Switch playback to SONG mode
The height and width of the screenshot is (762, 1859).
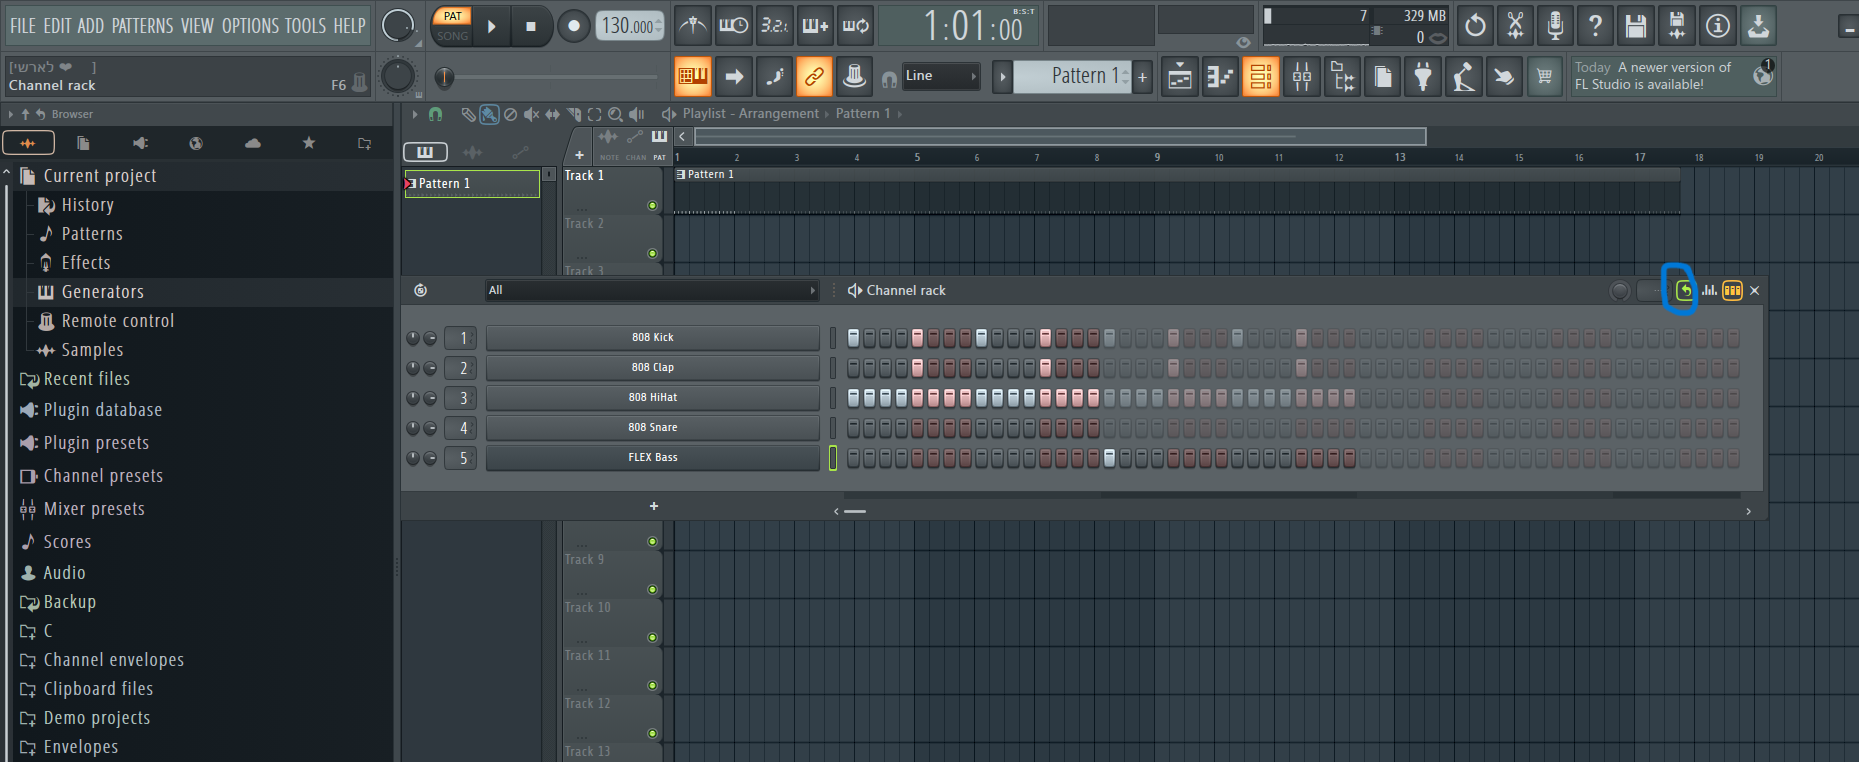(452, 36)
